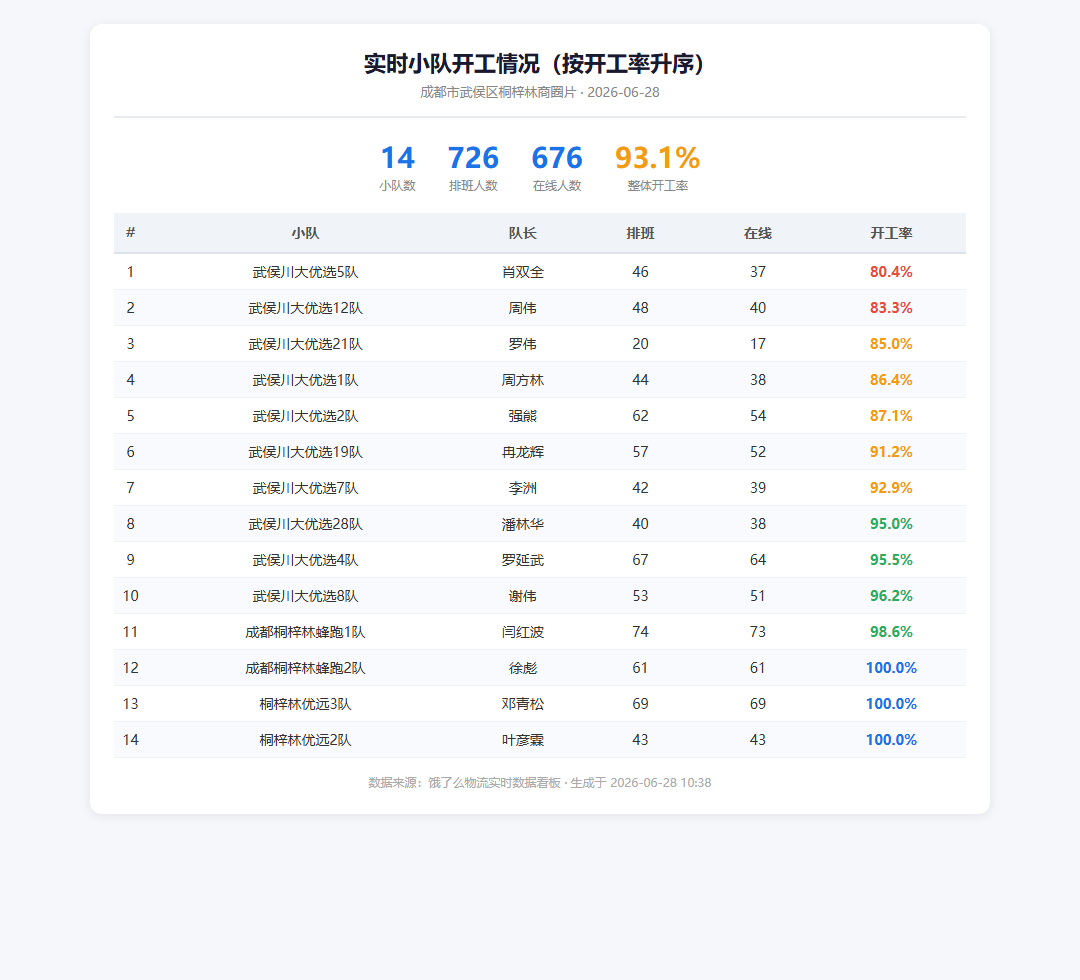Select the 武侯川大优选8队 team name
The width and height of the screenshot is (1080, 980).
[305, 596]
